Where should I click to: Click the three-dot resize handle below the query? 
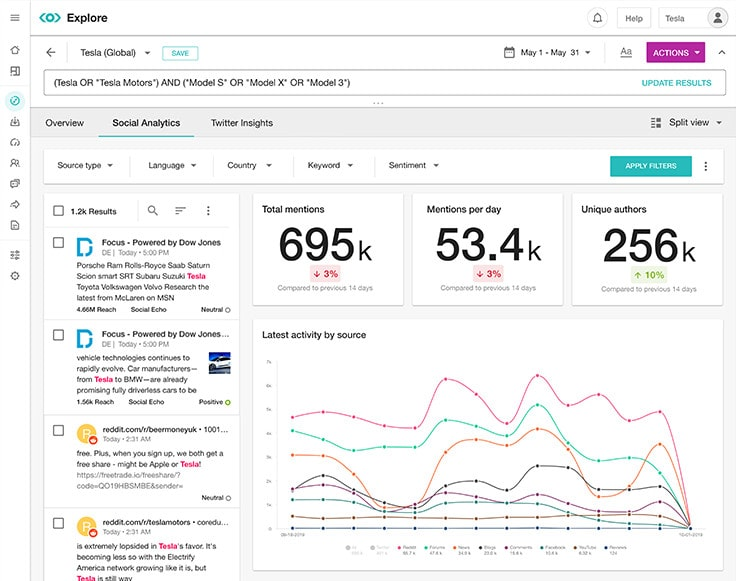378,103
